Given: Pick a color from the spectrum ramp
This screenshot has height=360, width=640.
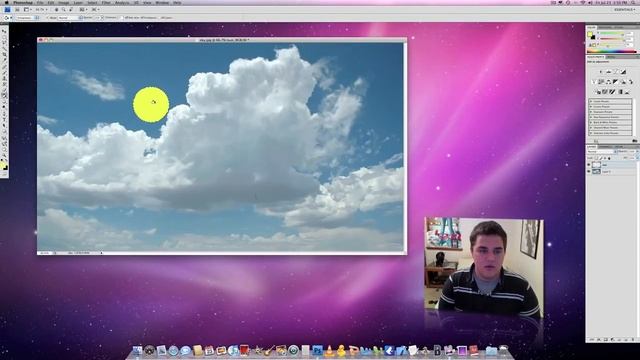Looking at the screenshot, I should (x=612, y=51).
